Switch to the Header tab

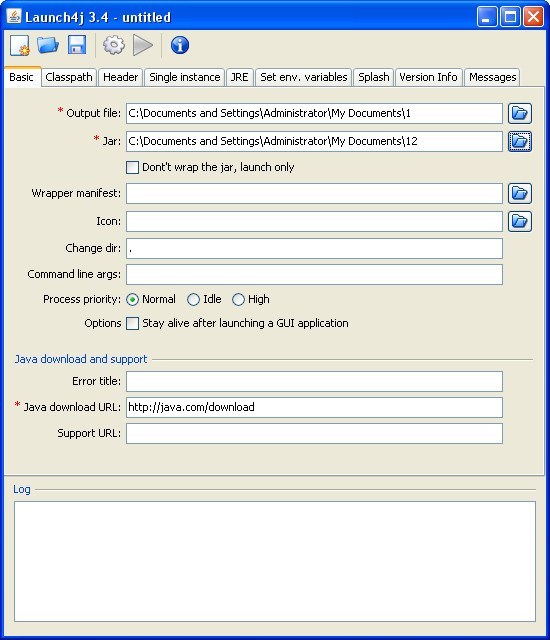point(120,77)
